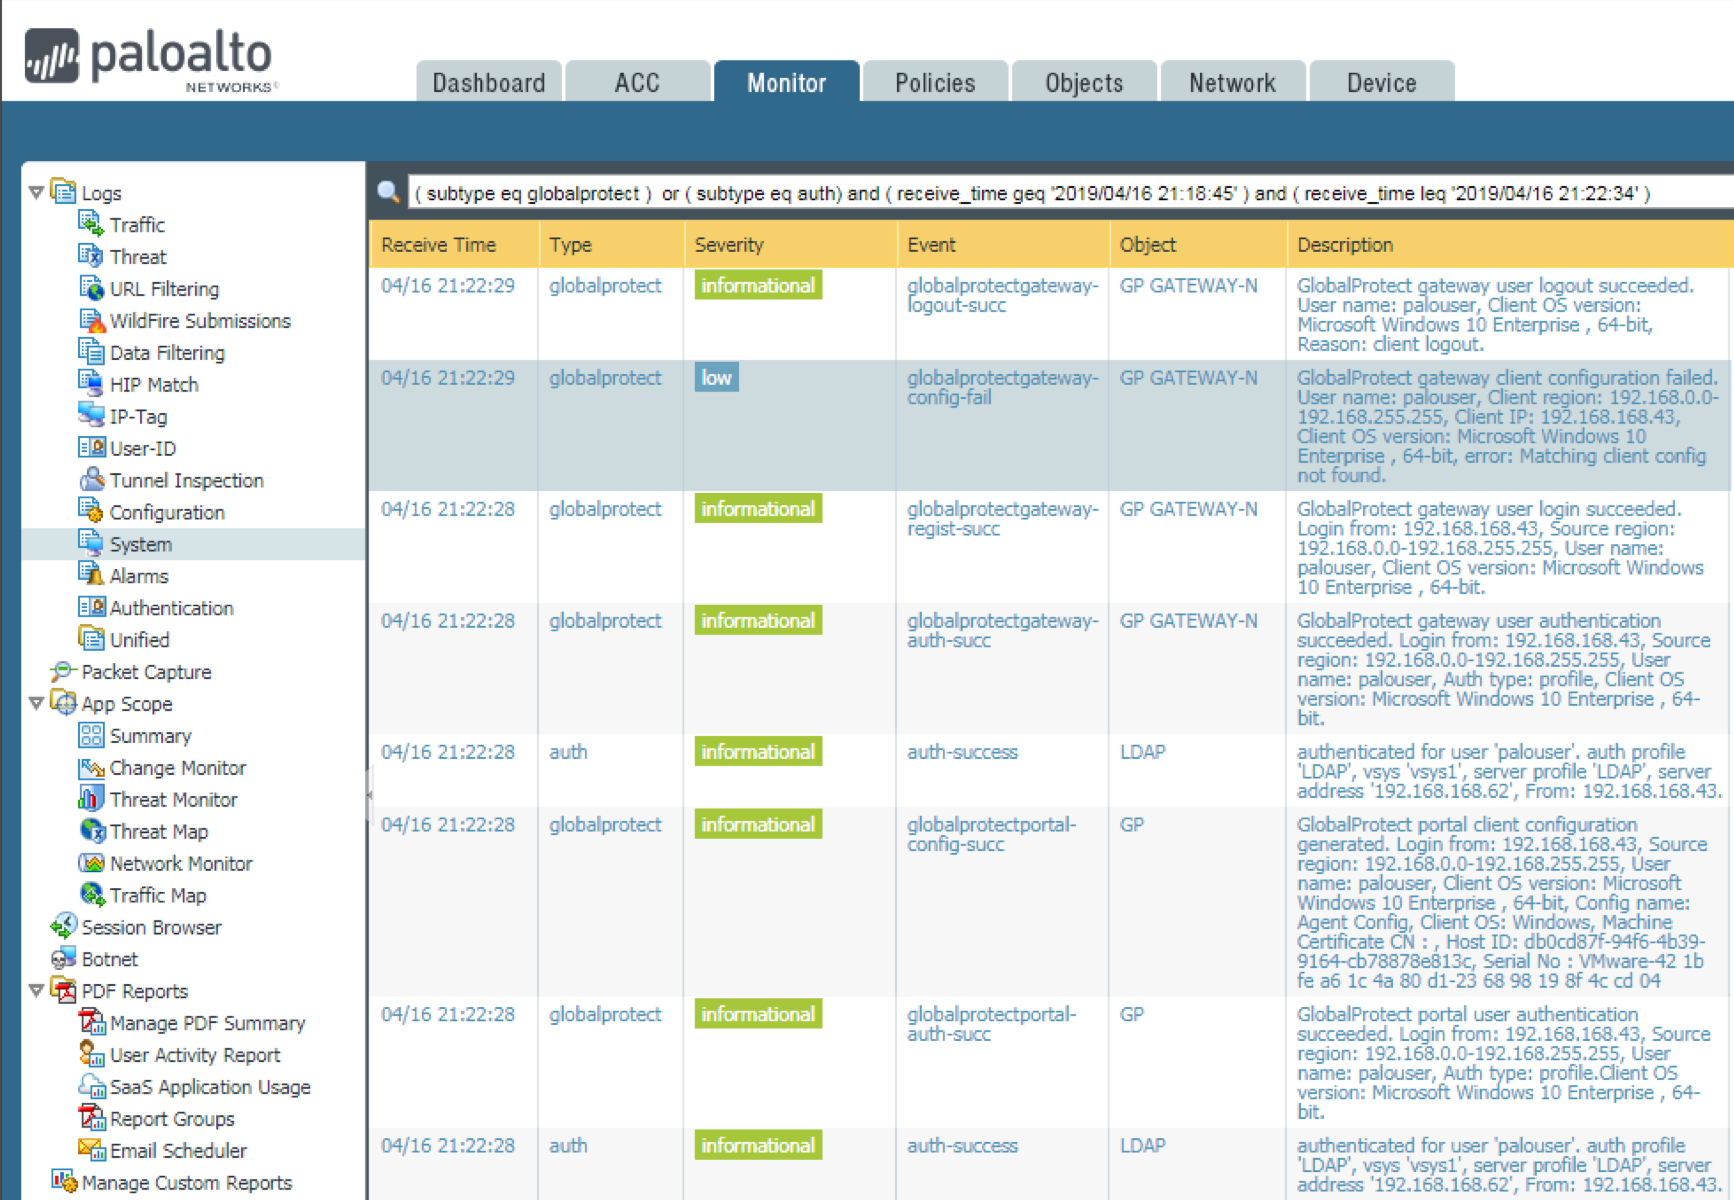The width and height of the screenshot is (1734, 1200).
Task: Collapse the Logs tree node
Action: click(36, 192)
